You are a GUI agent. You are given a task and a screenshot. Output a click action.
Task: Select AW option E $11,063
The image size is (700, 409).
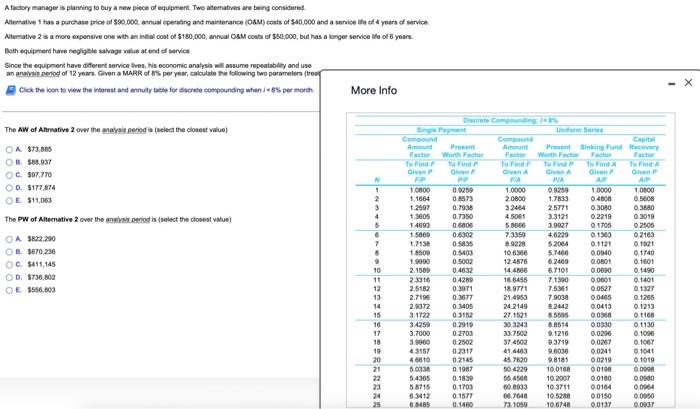[9, 201]
